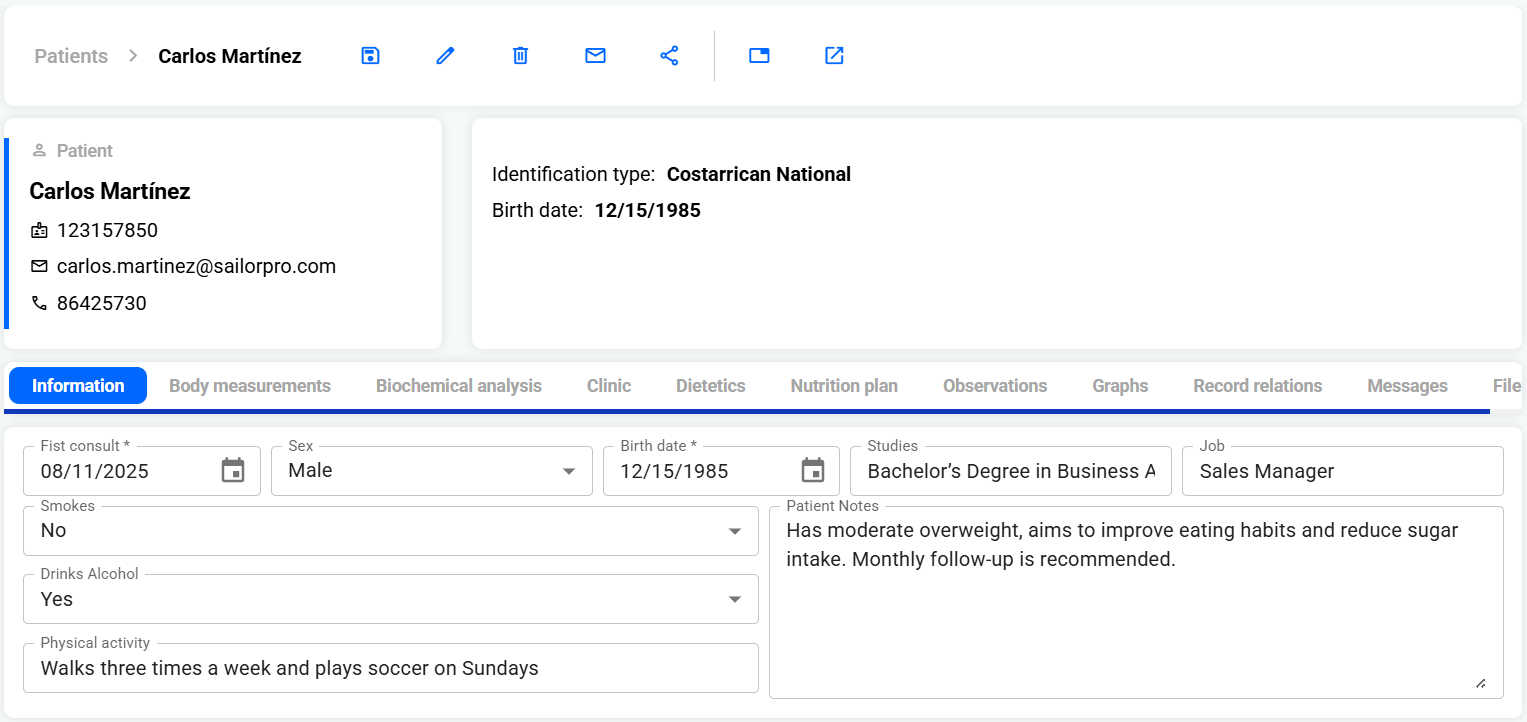Click the trash delete icon
Image resolution: width=1527 pixels, height=722 pixels.
pyautogui.click(x=520, y=56)
